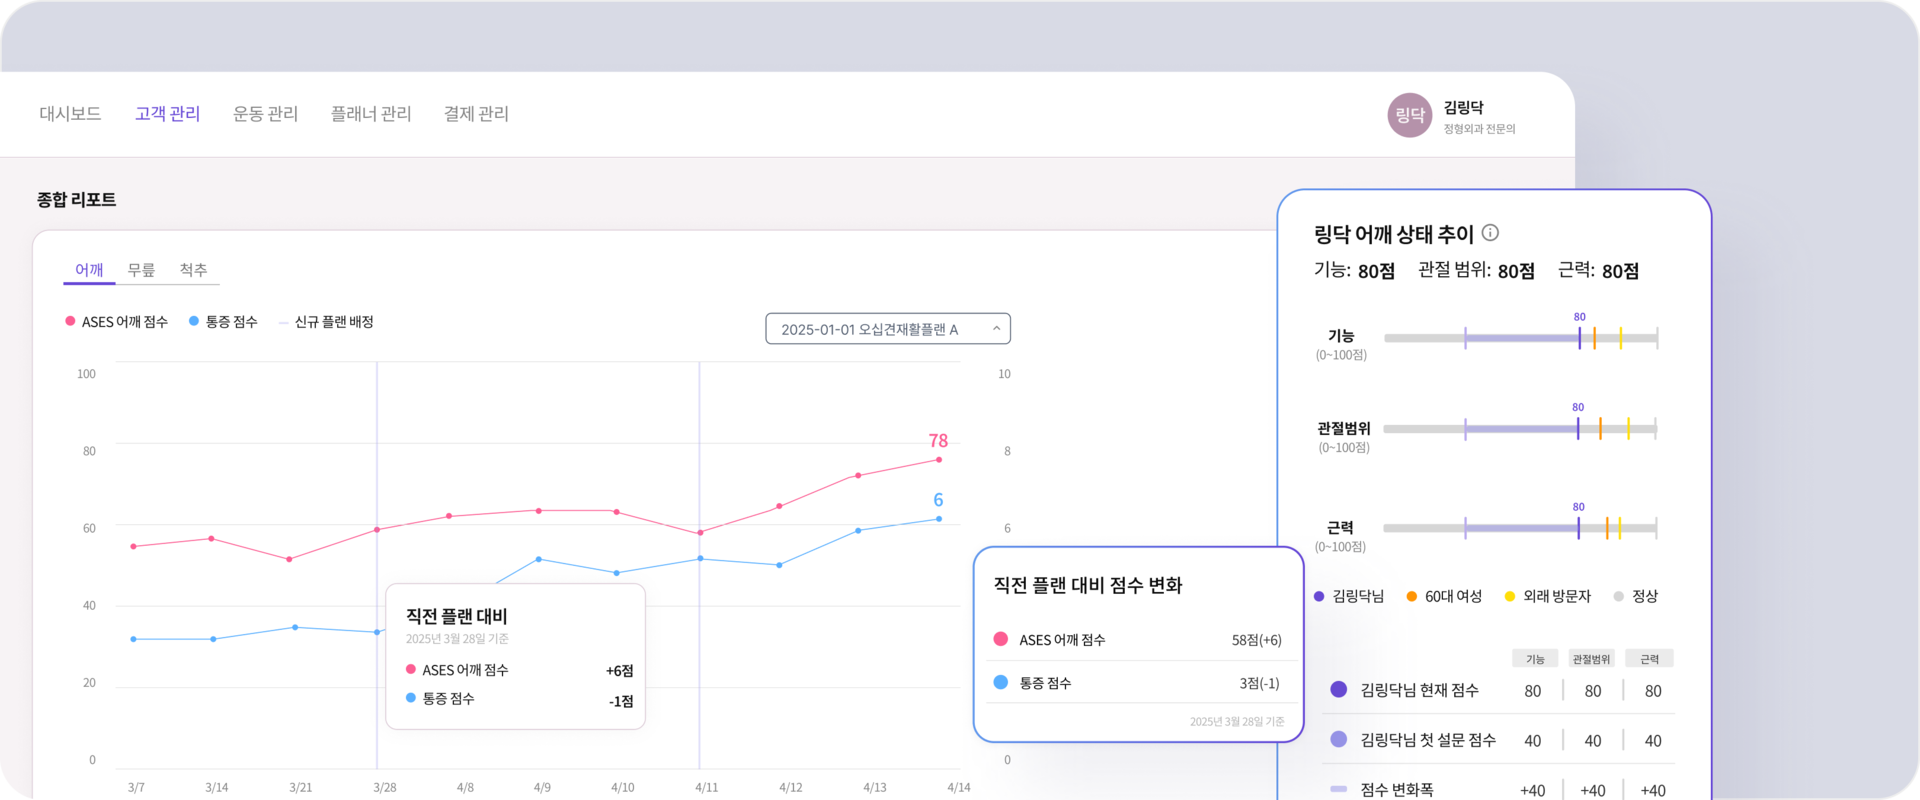Click the 근력 column chip in score table

[x=1649, y=658]
